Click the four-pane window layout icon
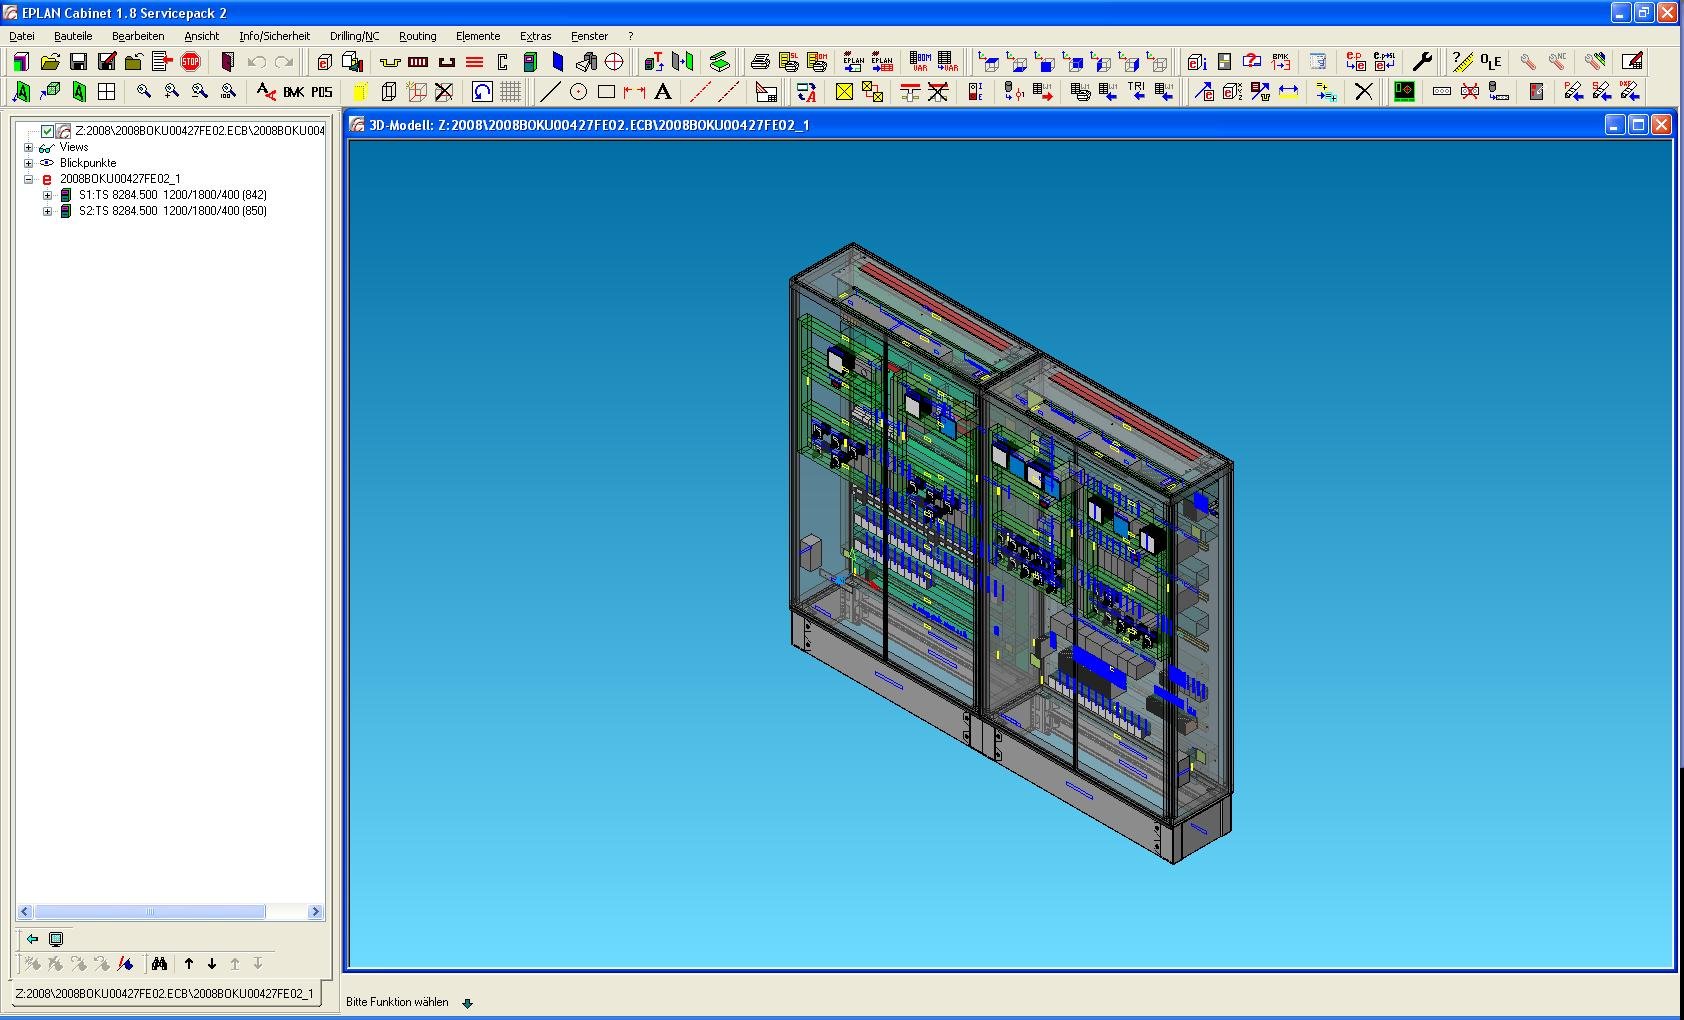 click(x=106, y=92)
